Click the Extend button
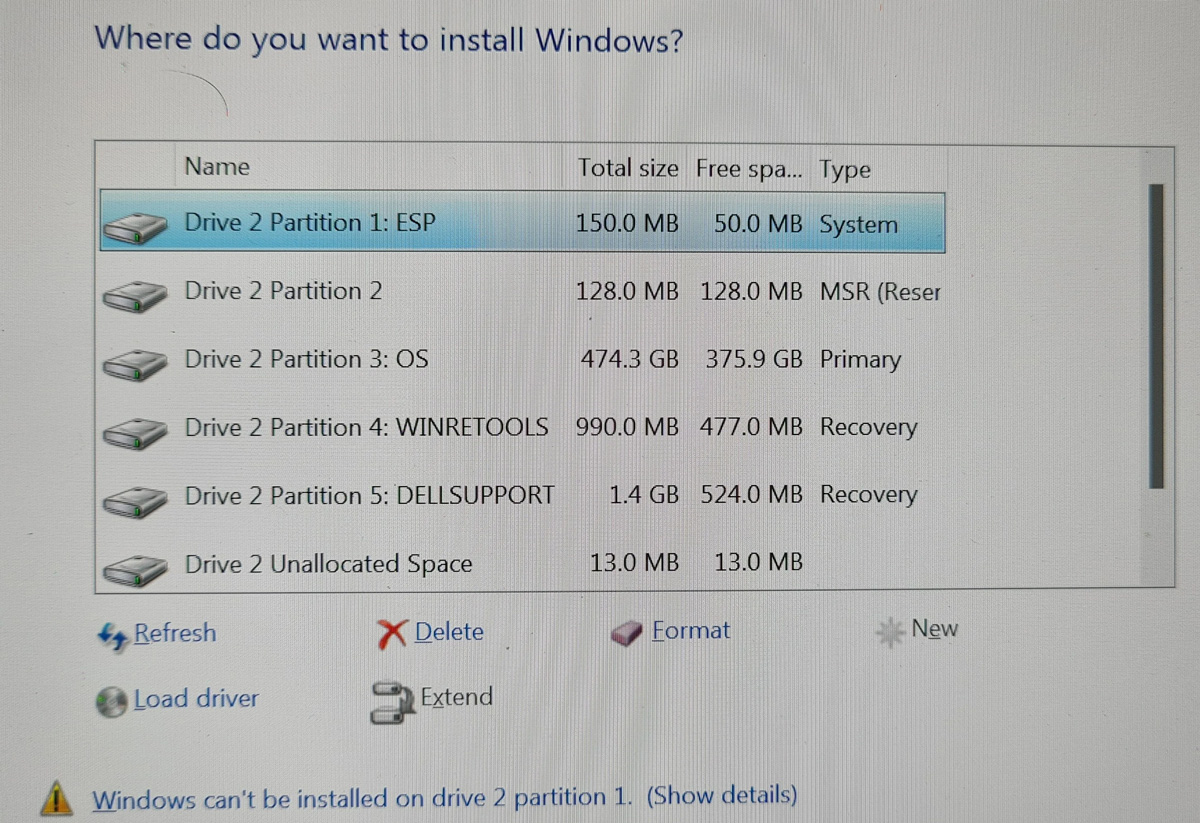1200x823 pixels. (457, 697)
